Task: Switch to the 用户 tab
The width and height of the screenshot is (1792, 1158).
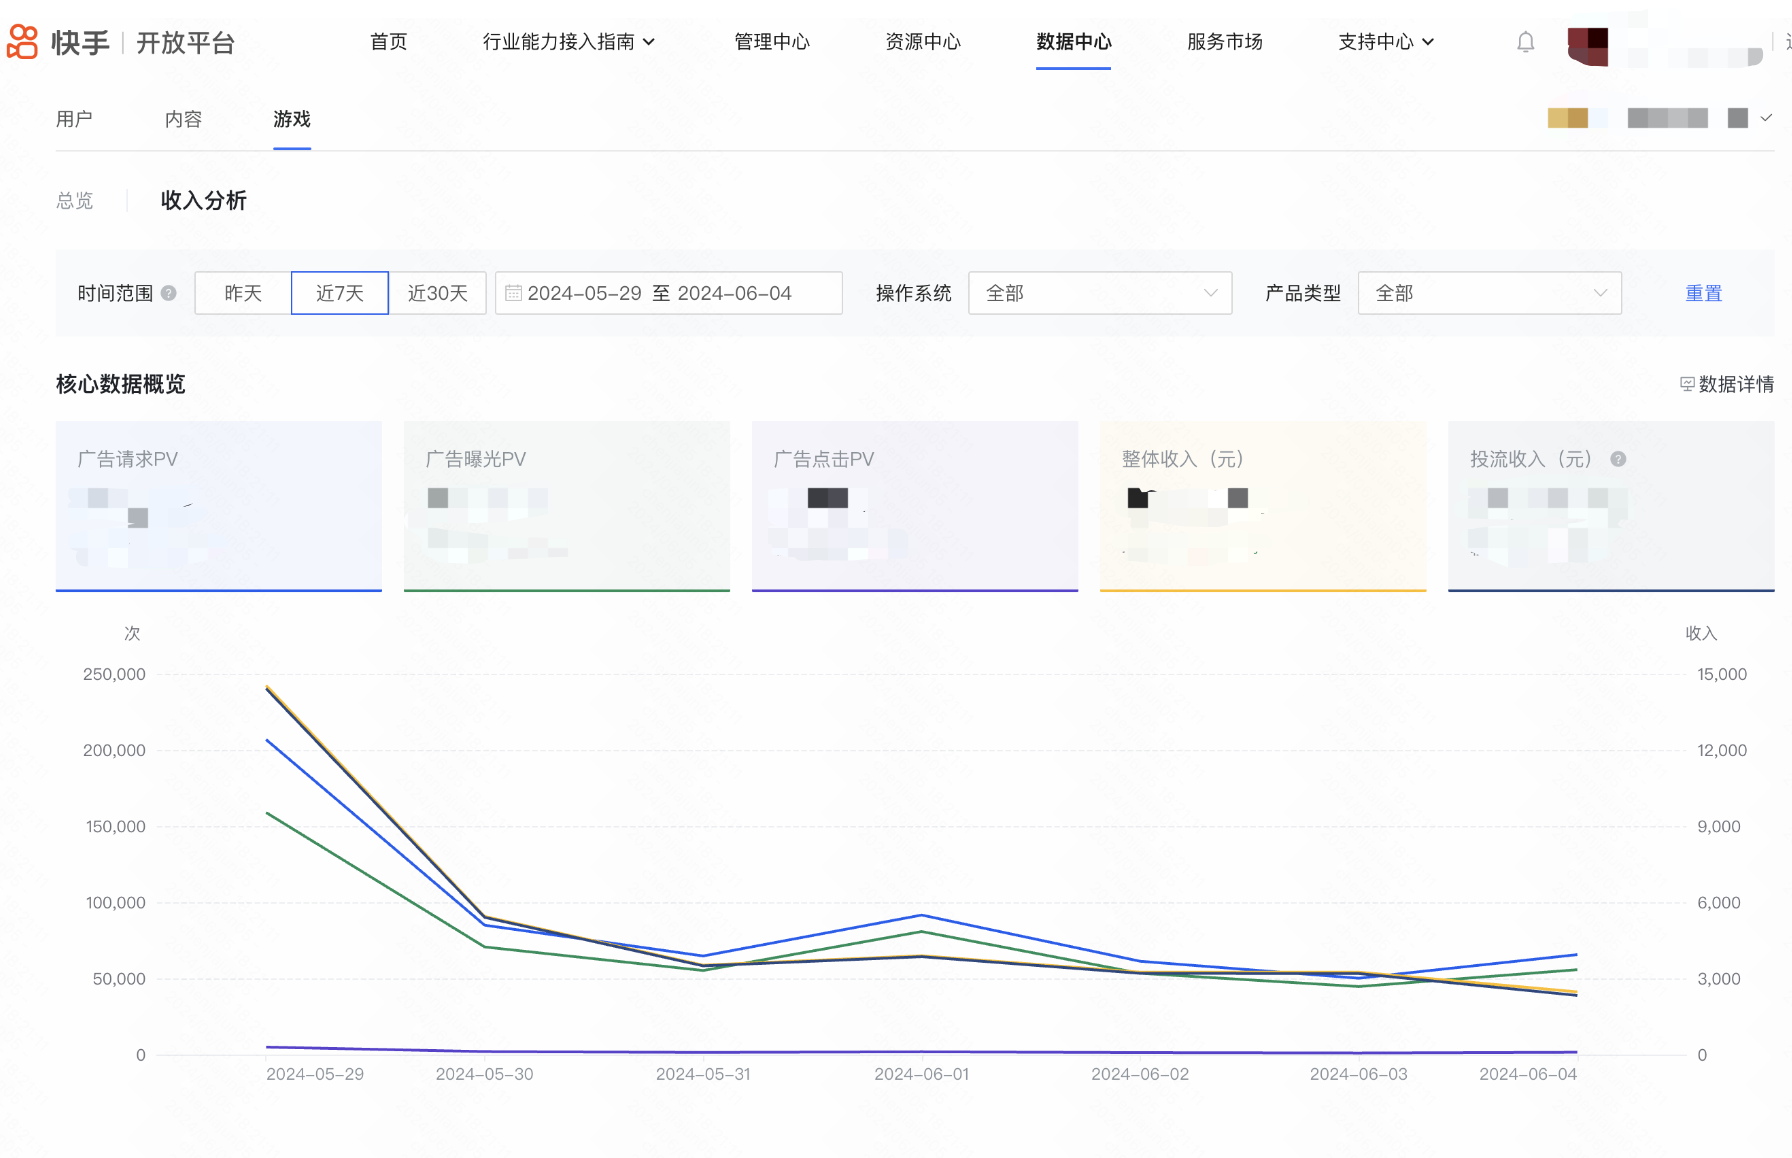Action: point(74,119)
